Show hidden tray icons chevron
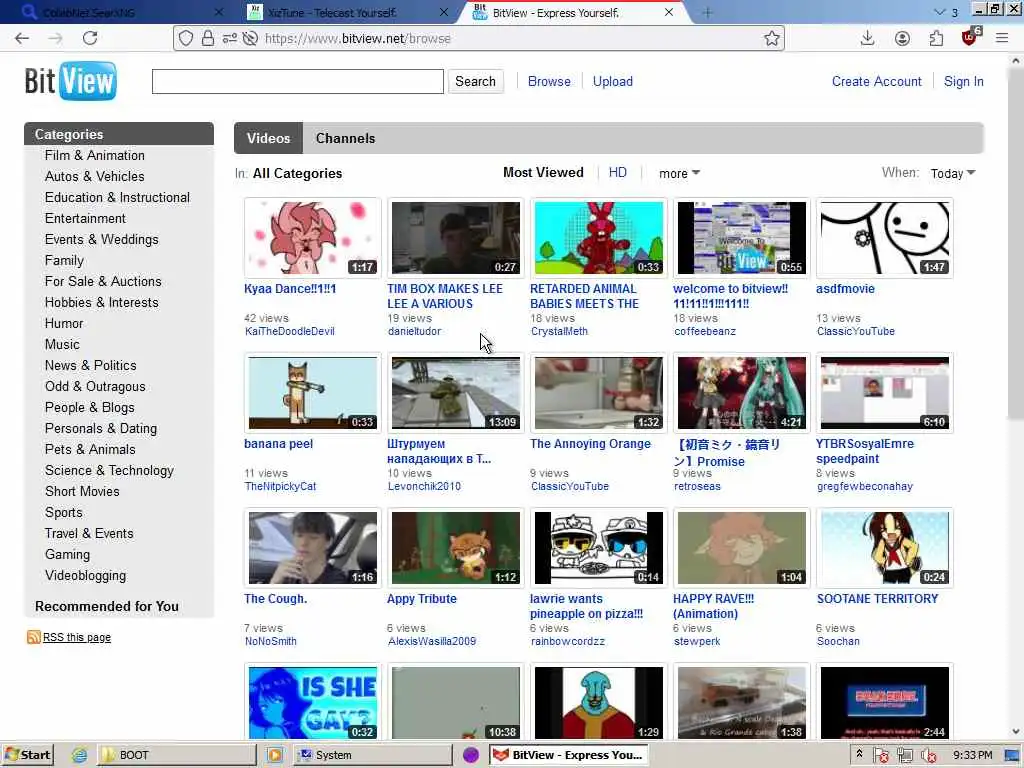Image resolution: width=1024 pixels, height=768 pixels. pyautogui.click(x=859, y=754)
